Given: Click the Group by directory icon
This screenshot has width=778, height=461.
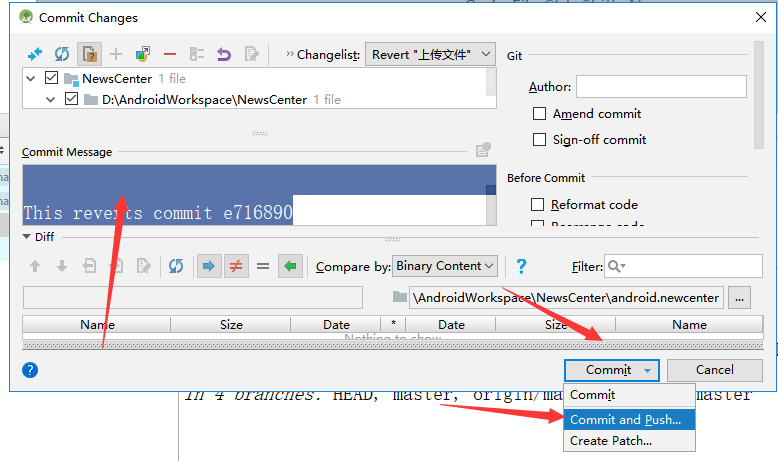Looking at the screenshot, I should (197, 54).
